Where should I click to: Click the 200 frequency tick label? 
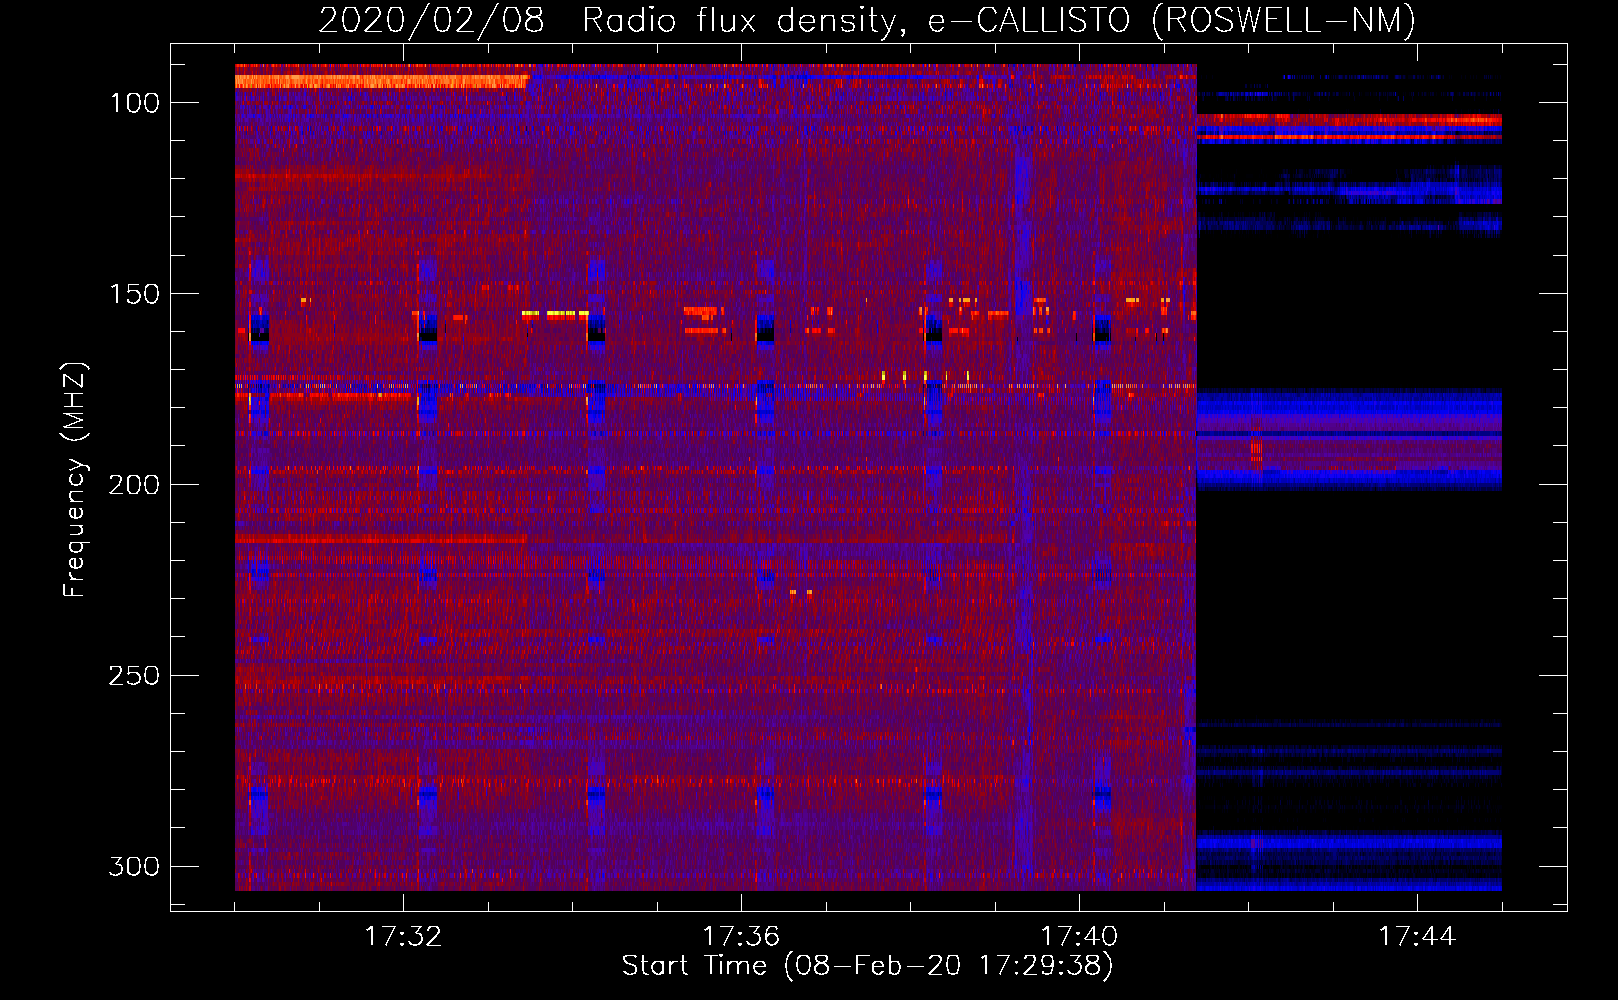click(134, 485)
